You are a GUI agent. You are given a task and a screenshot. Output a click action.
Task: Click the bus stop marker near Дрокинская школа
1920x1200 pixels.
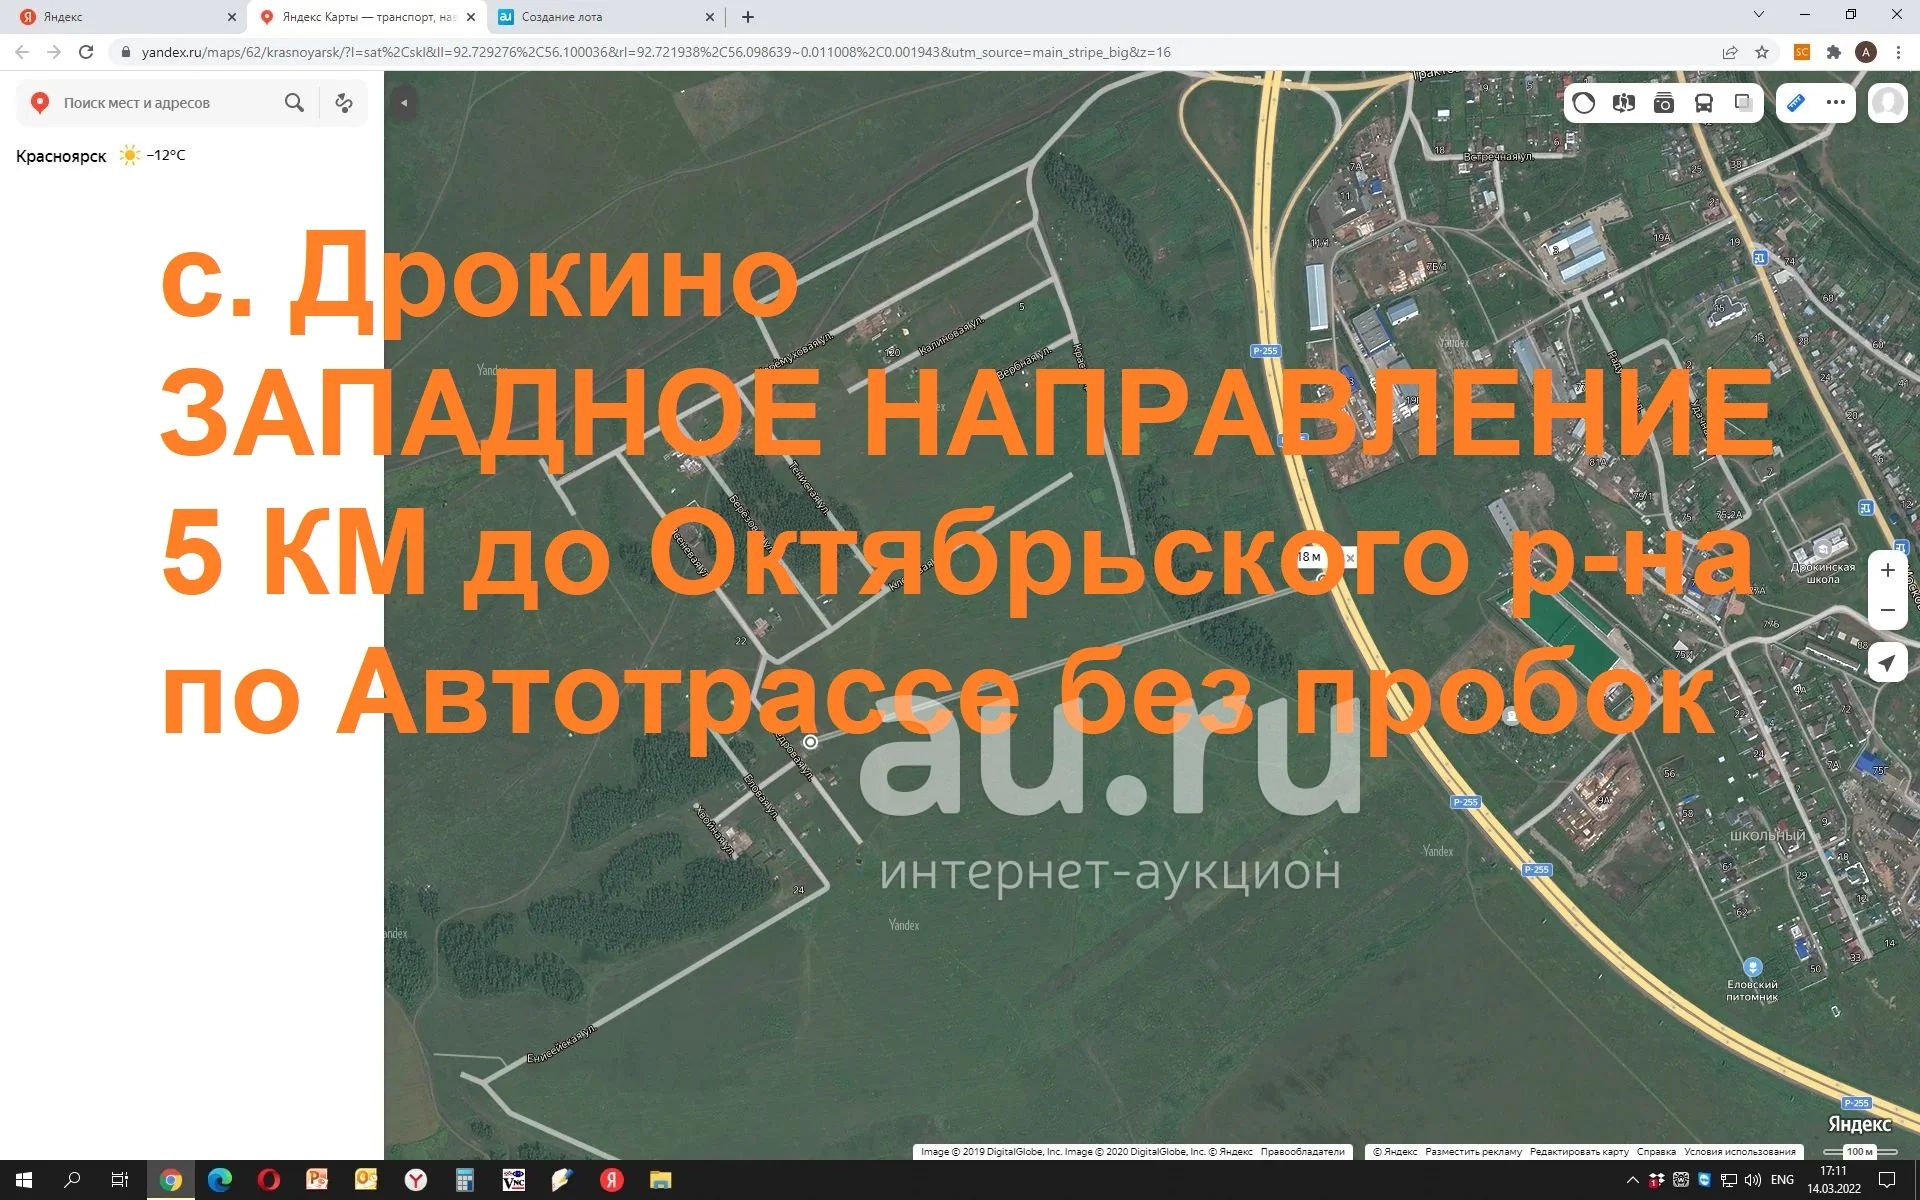click(1865, 508)
